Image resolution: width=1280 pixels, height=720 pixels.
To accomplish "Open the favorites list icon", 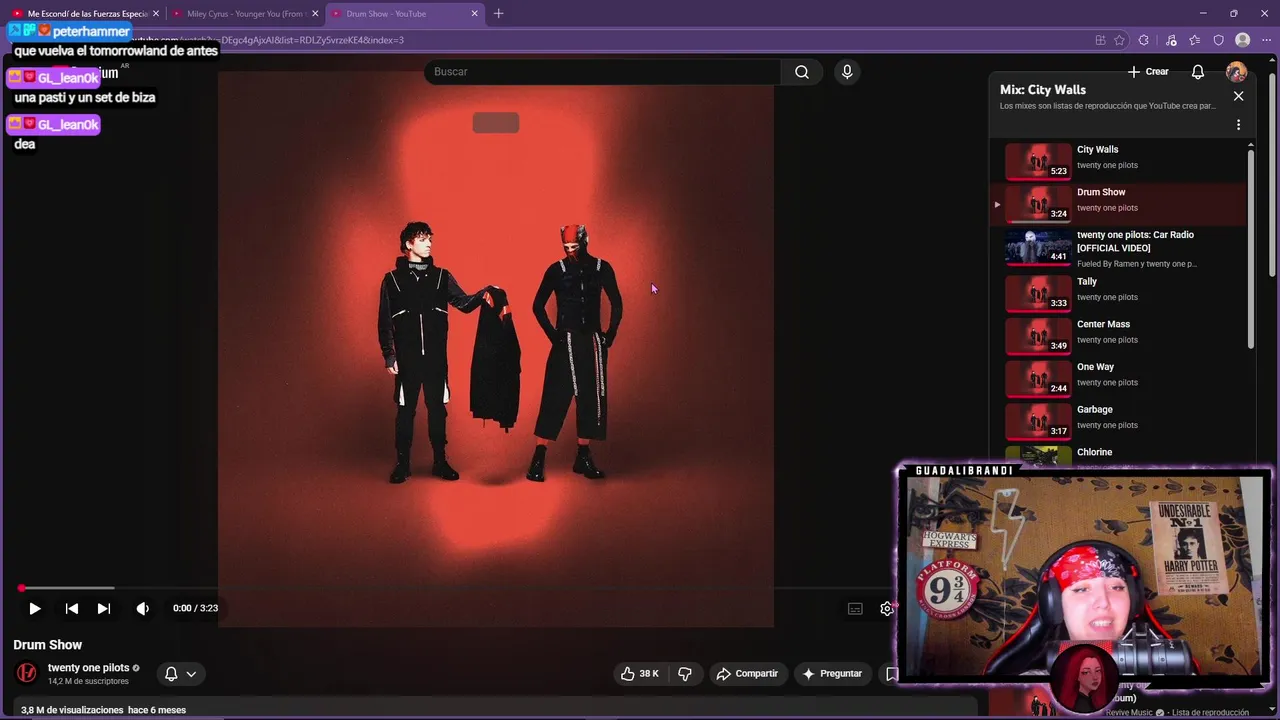I will coord(1195,40).
